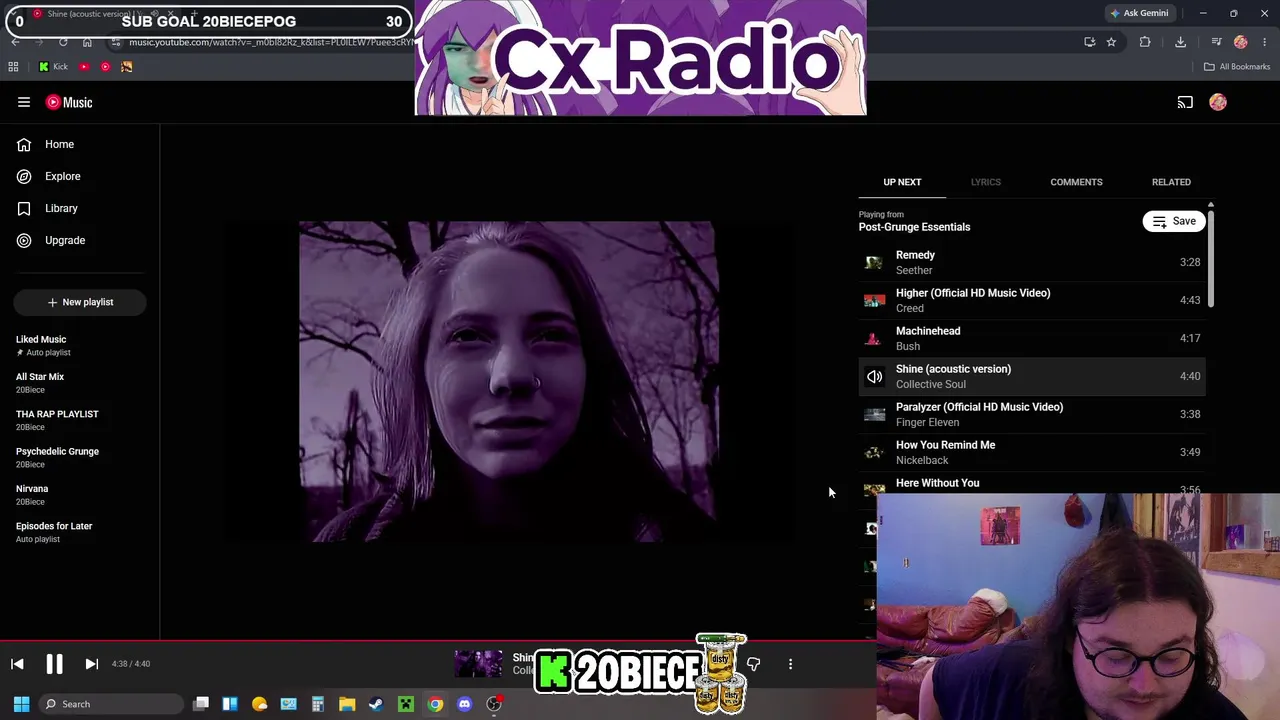Image resolution: width=1280 pixels, height=720 pixels.
Task: Open File Explorer from the taskbar
Action: click(x=347, y=704)
